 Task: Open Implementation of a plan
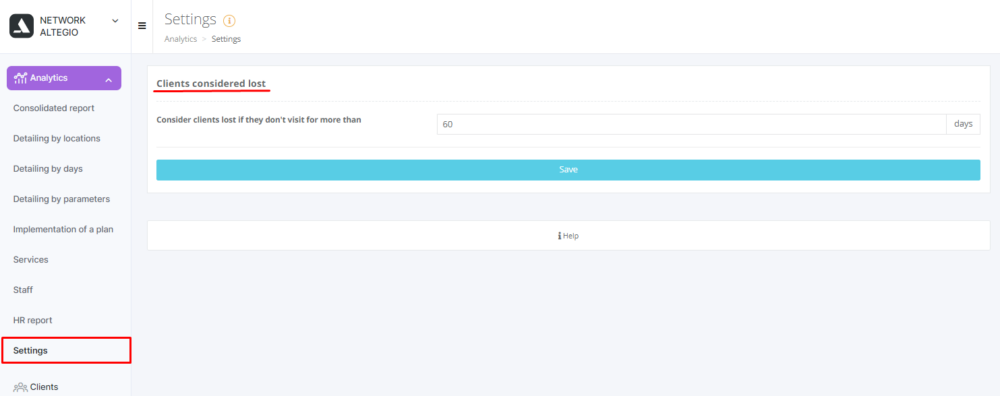(x=63, y=230)
